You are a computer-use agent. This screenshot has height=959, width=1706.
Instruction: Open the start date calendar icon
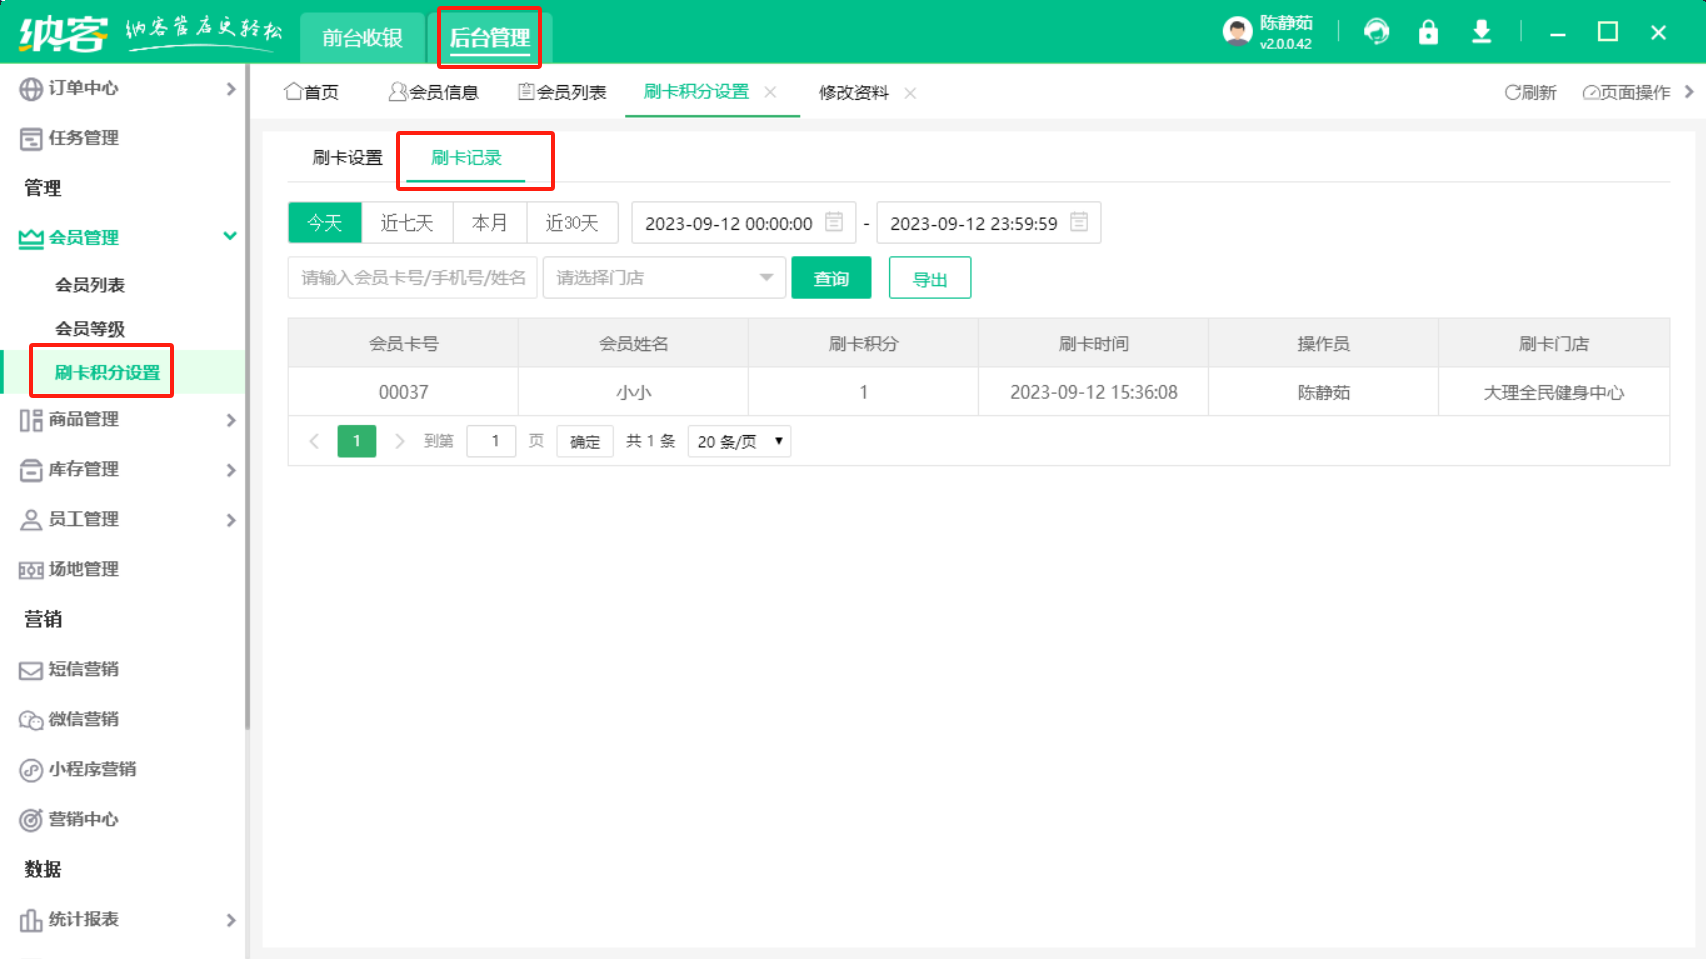click(834, 222)
